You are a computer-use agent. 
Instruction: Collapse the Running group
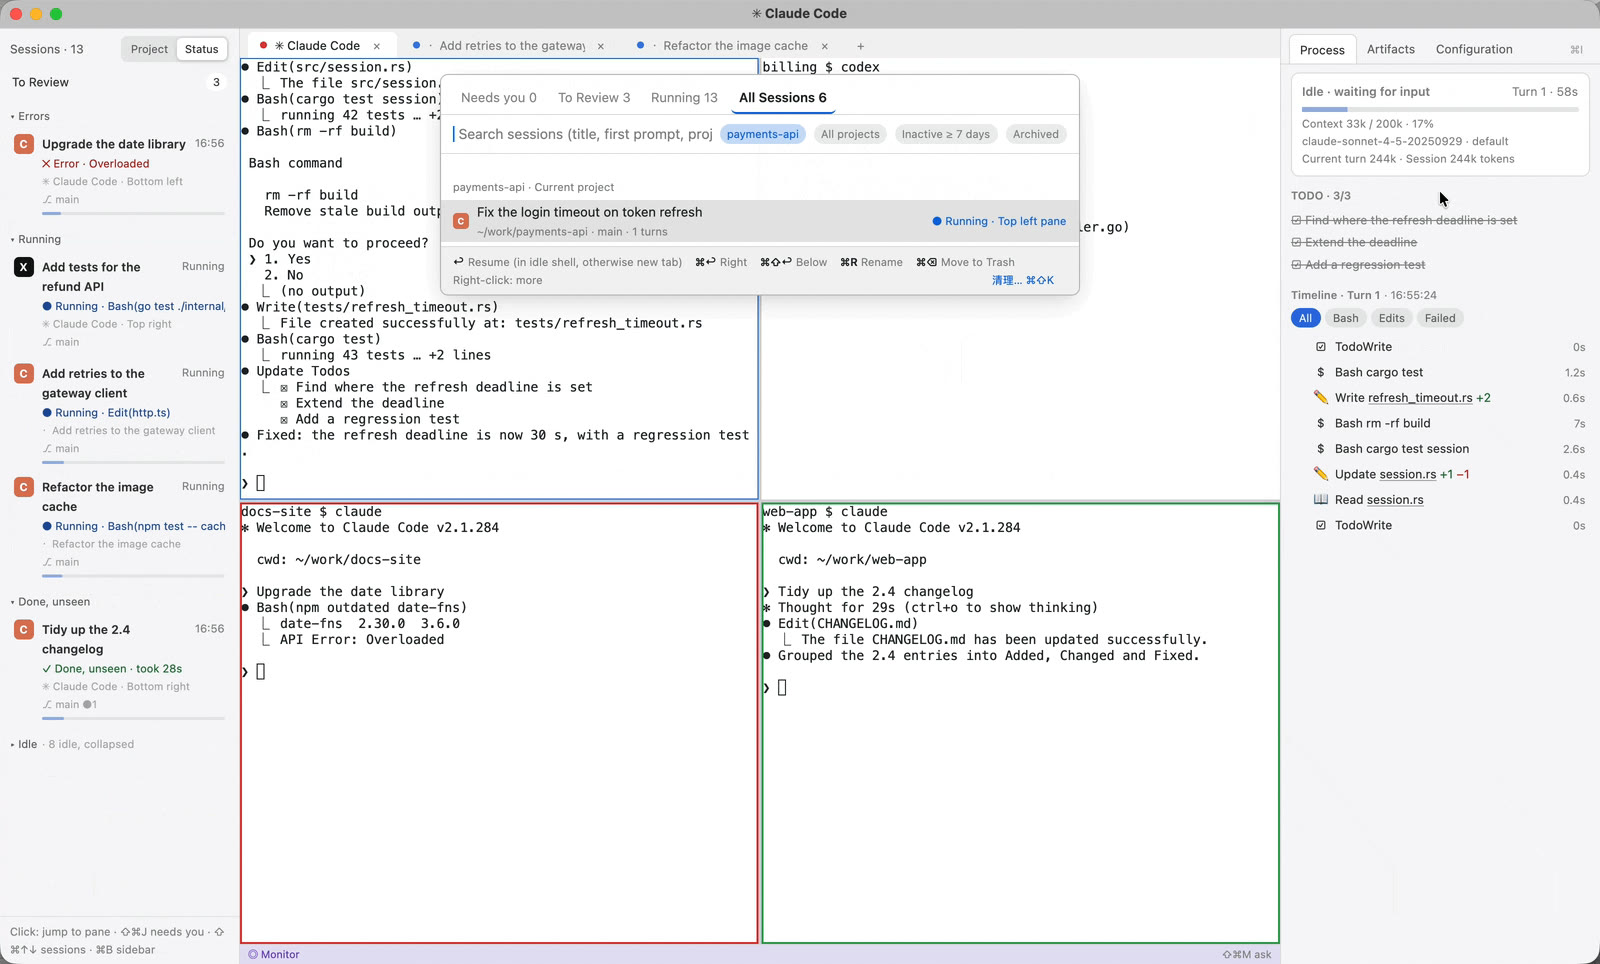37,240
